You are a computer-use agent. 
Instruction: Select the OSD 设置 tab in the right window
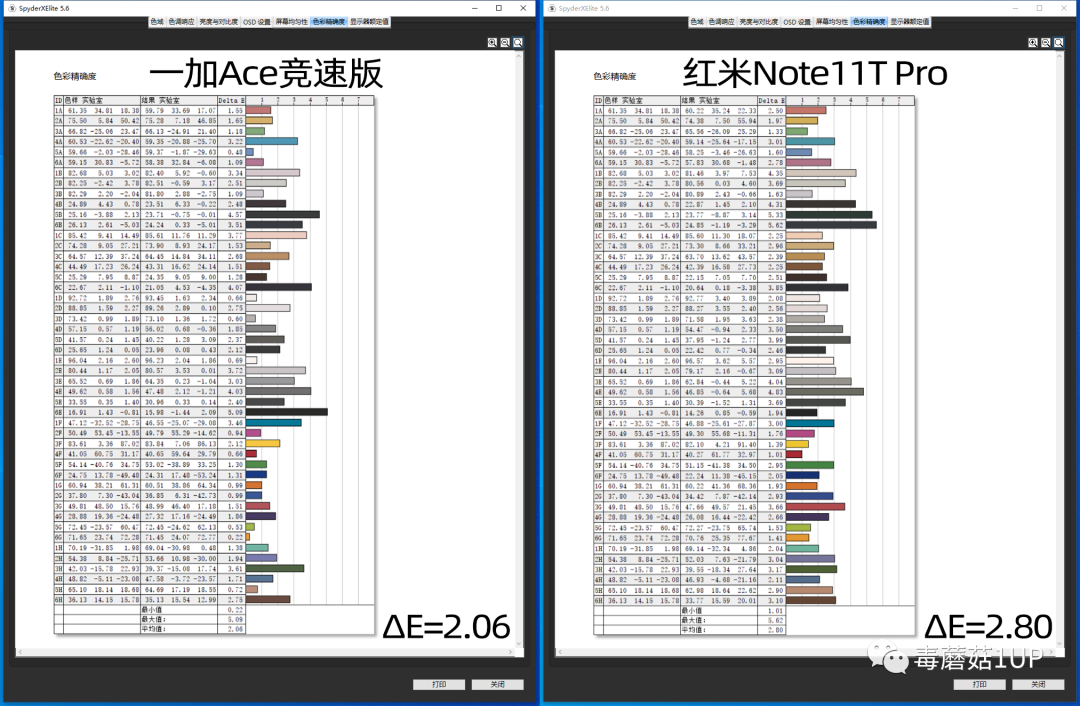[797, 22]
